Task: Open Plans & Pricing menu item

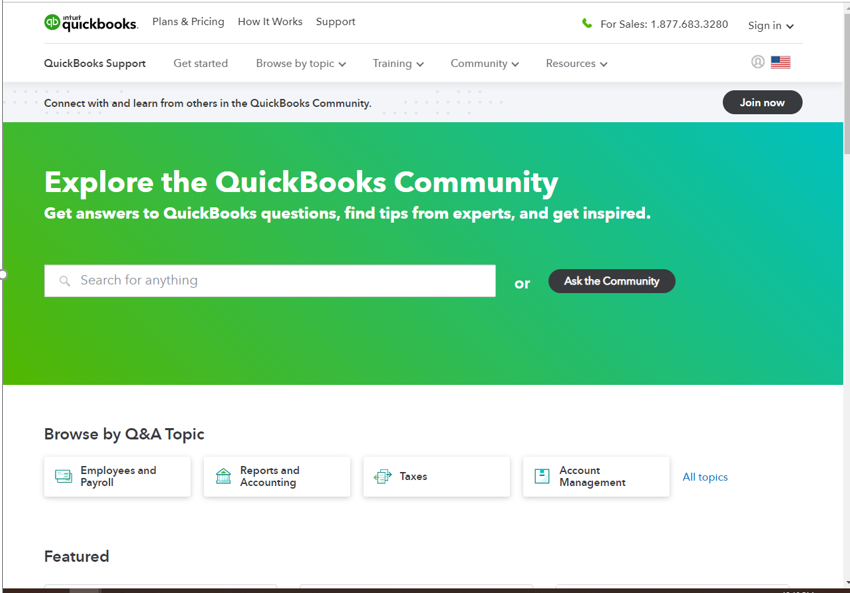Action: point(188,22)
